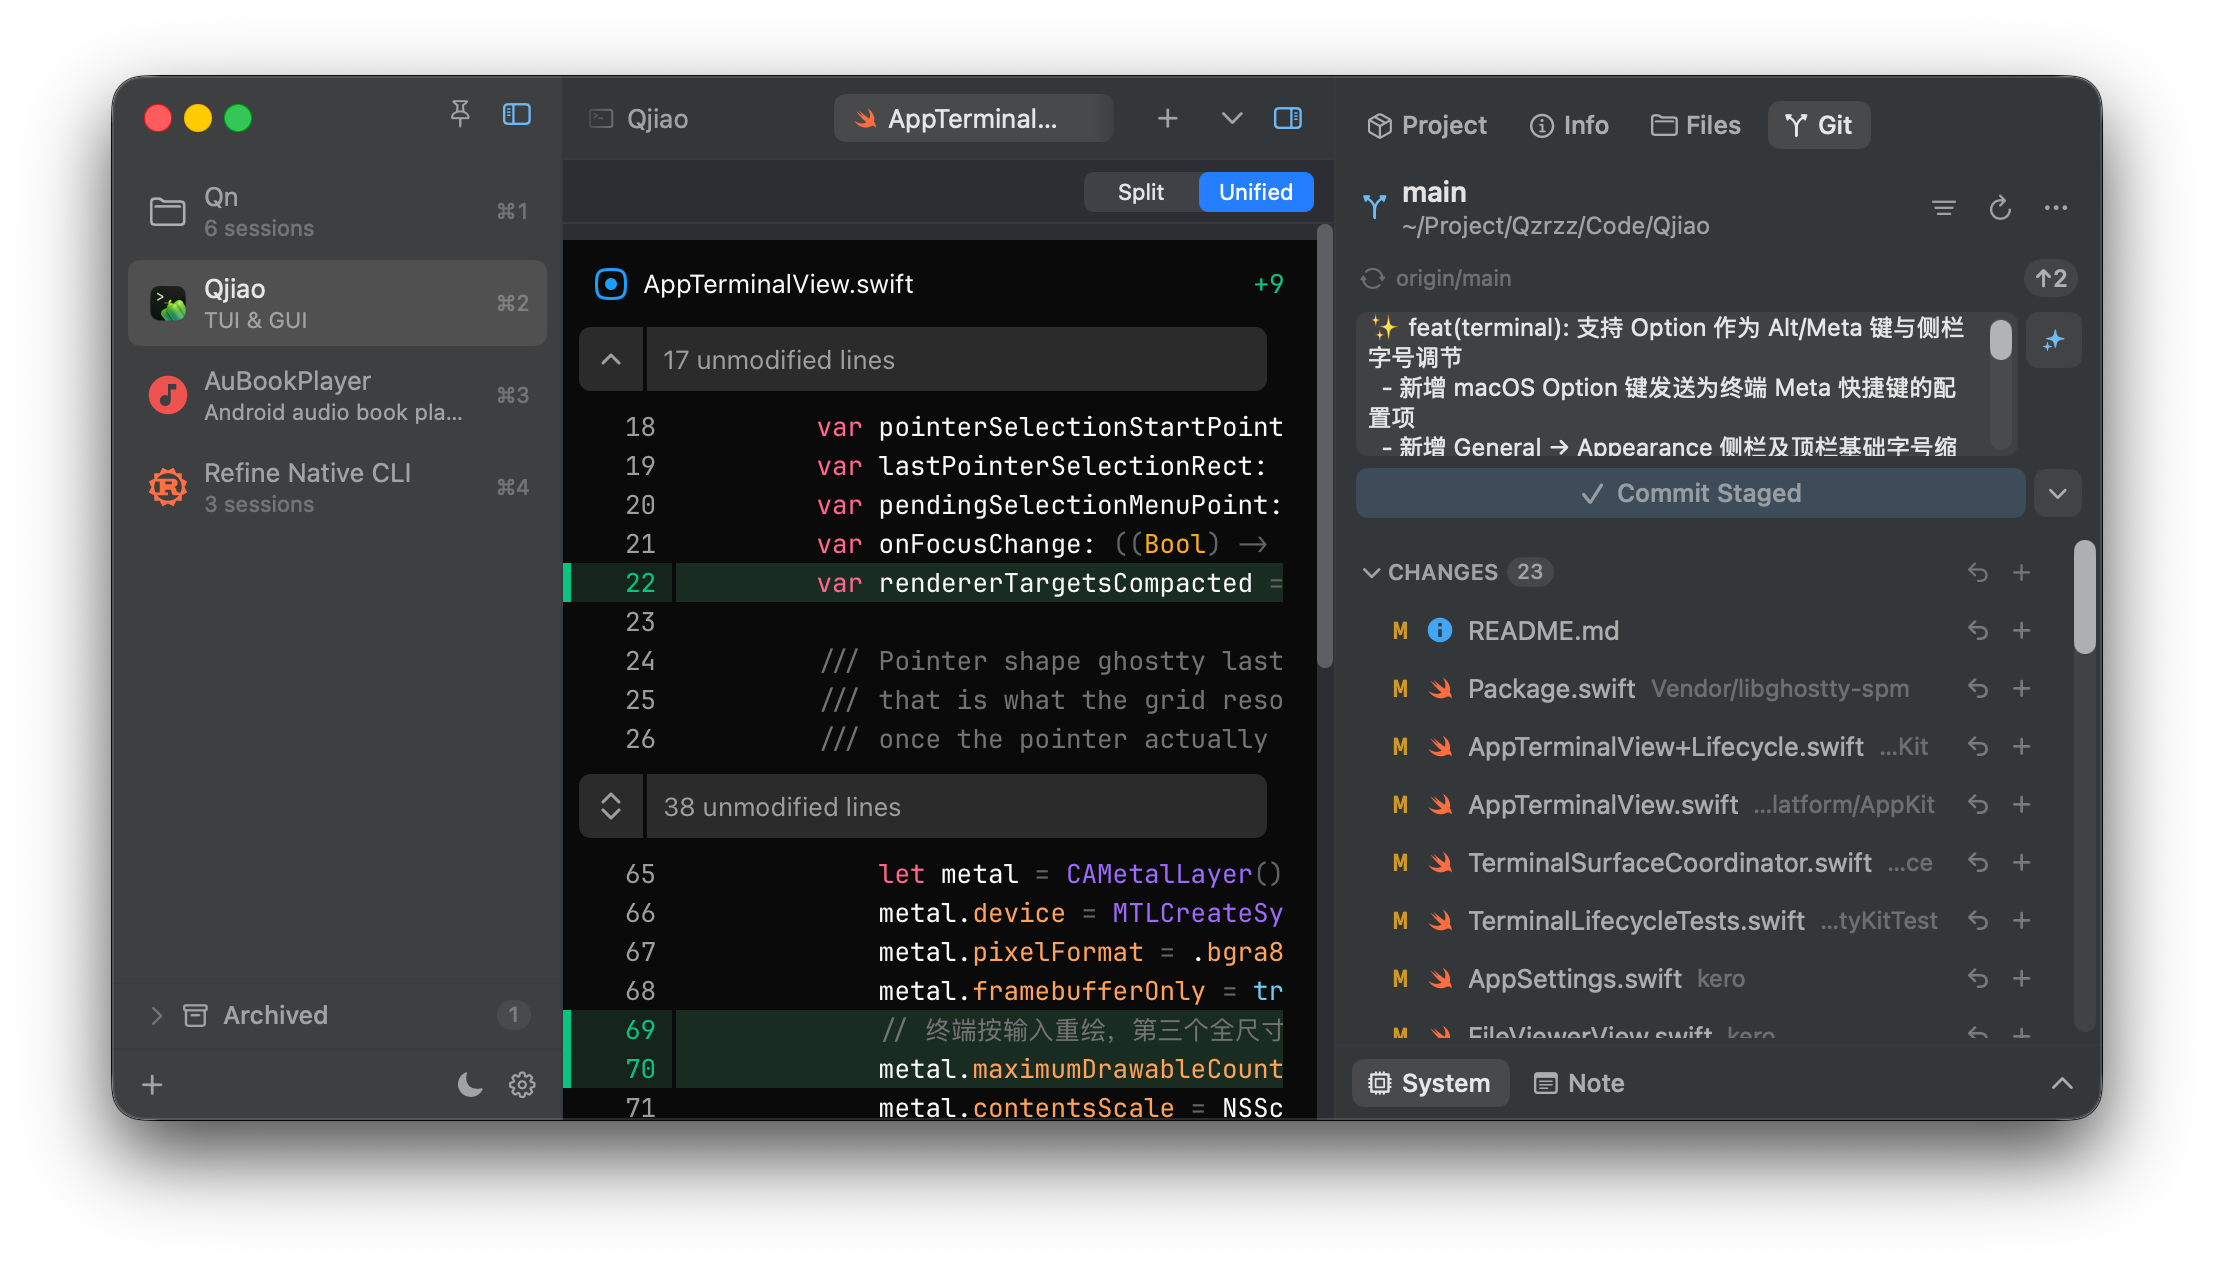Toggle the left sidebar panel icon
The image size is (2214, 1268).
point(516,115)
